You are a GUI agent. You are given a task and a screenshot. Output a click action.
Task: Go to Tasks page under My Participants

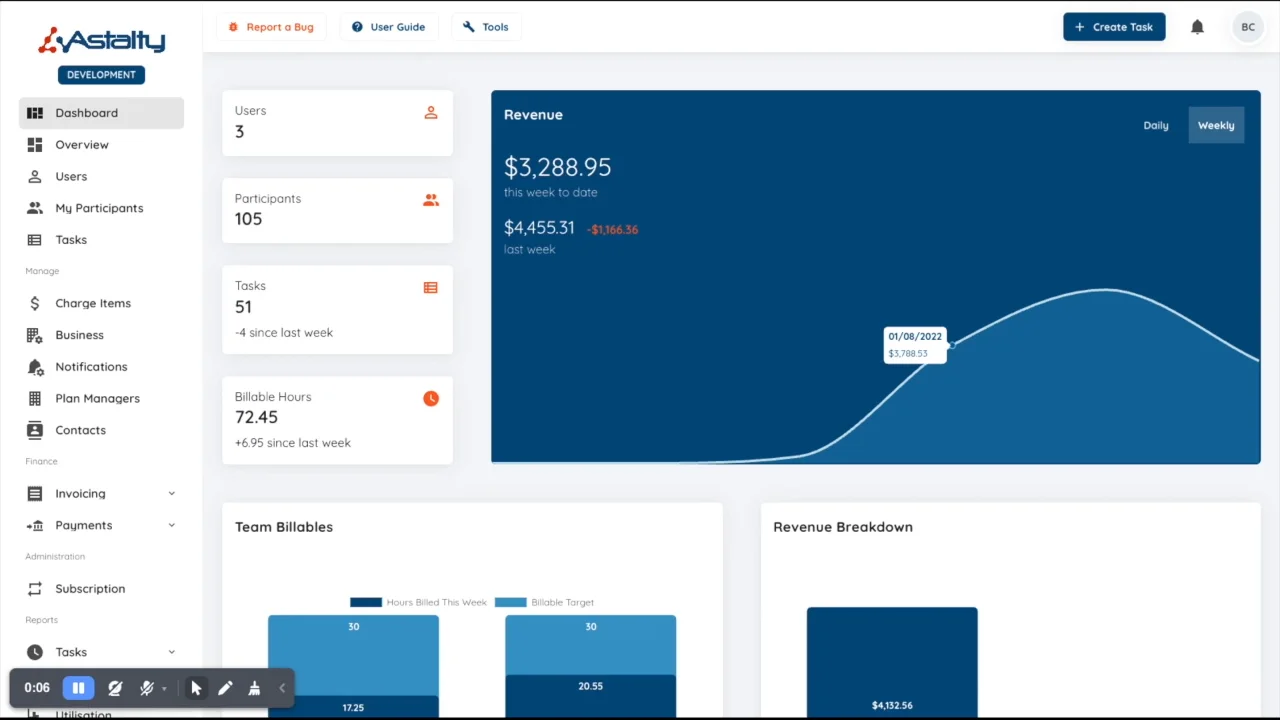tap(101, 240)
